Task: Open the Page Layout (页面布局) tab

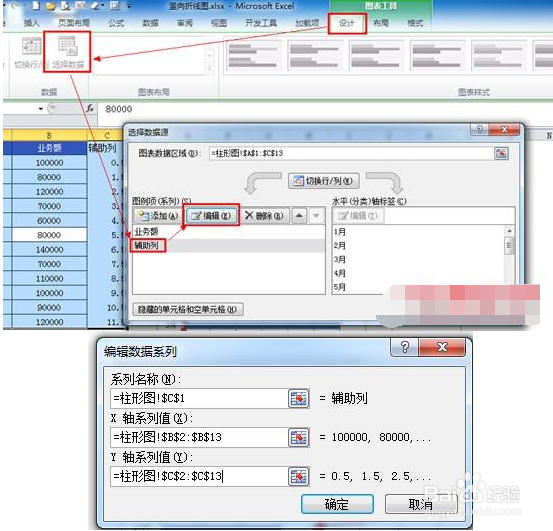Action: pyautogui.click(x=74, y=23)
